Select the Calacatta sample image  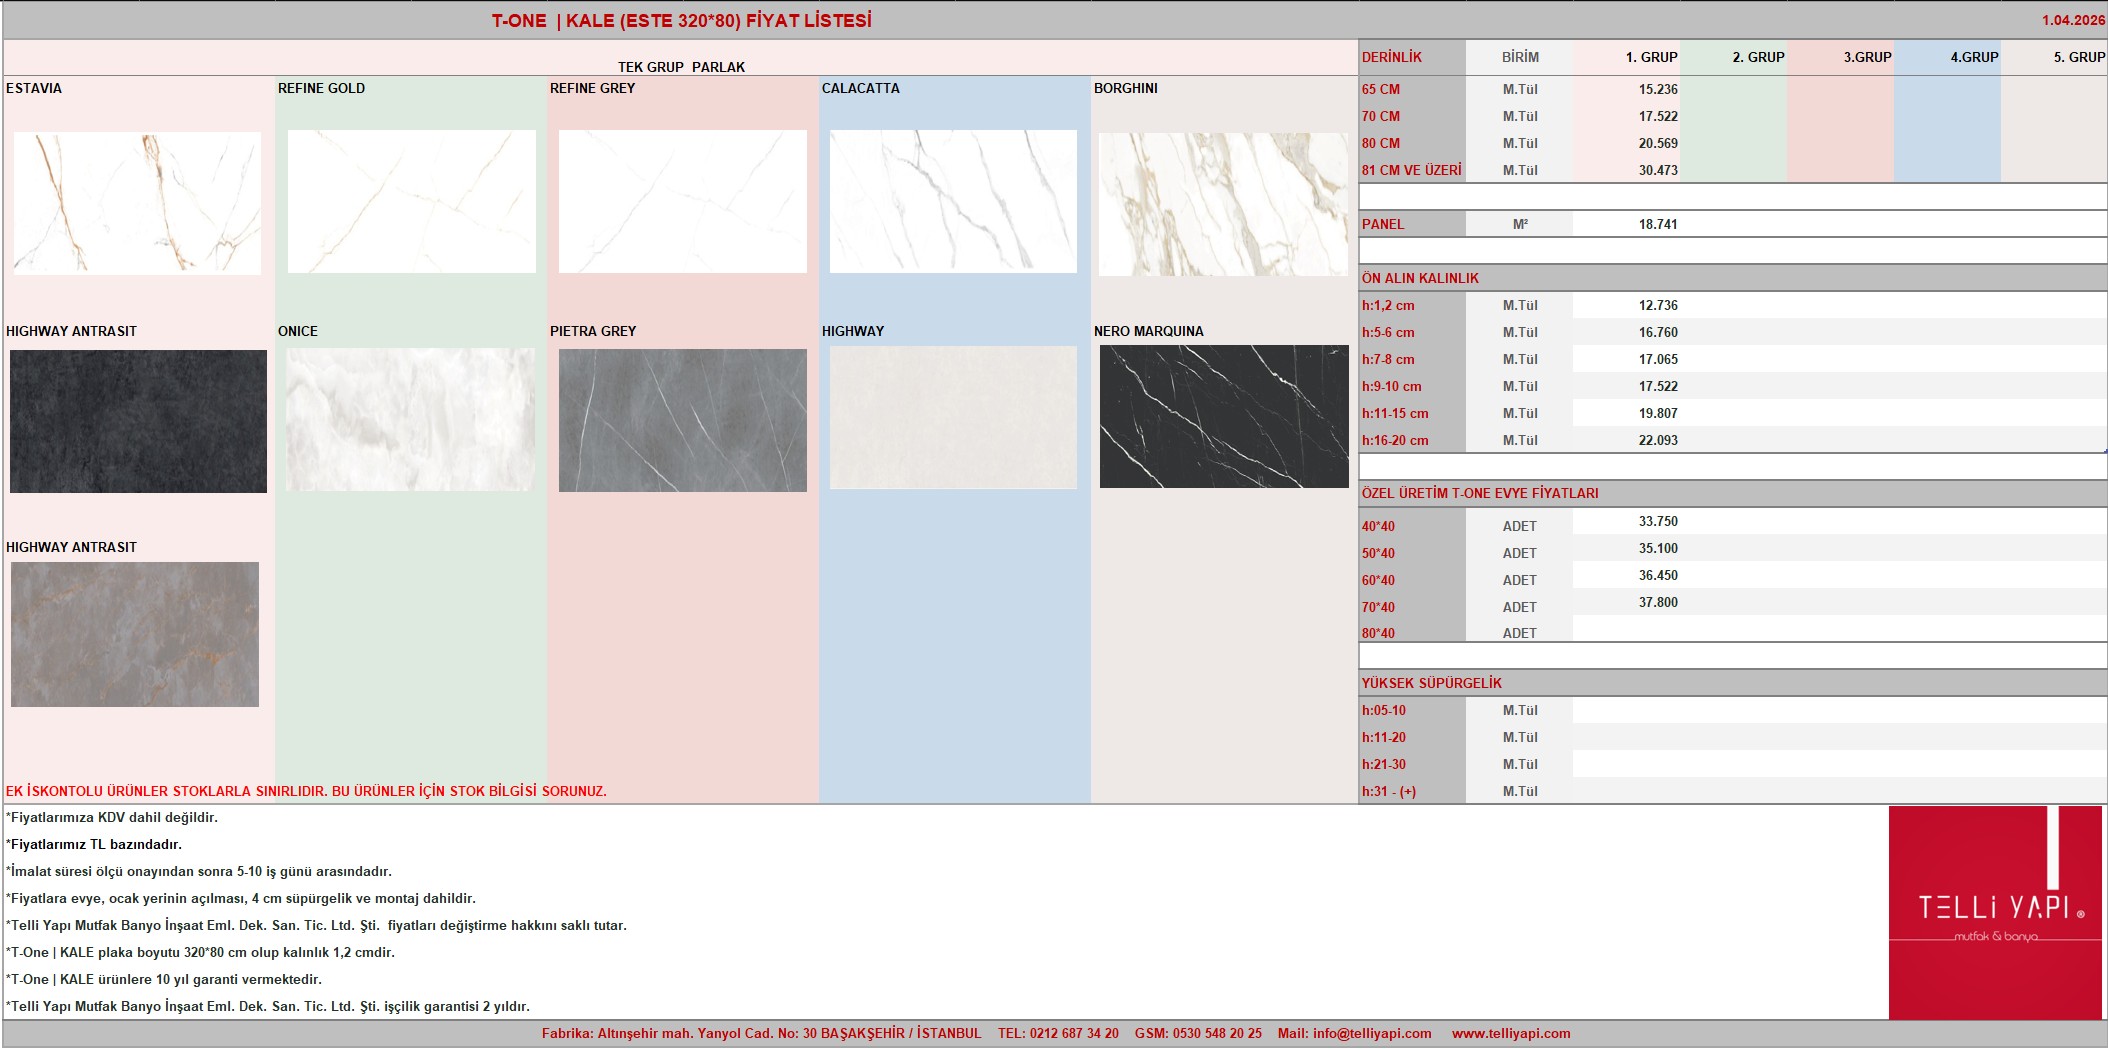coord(953,201)
